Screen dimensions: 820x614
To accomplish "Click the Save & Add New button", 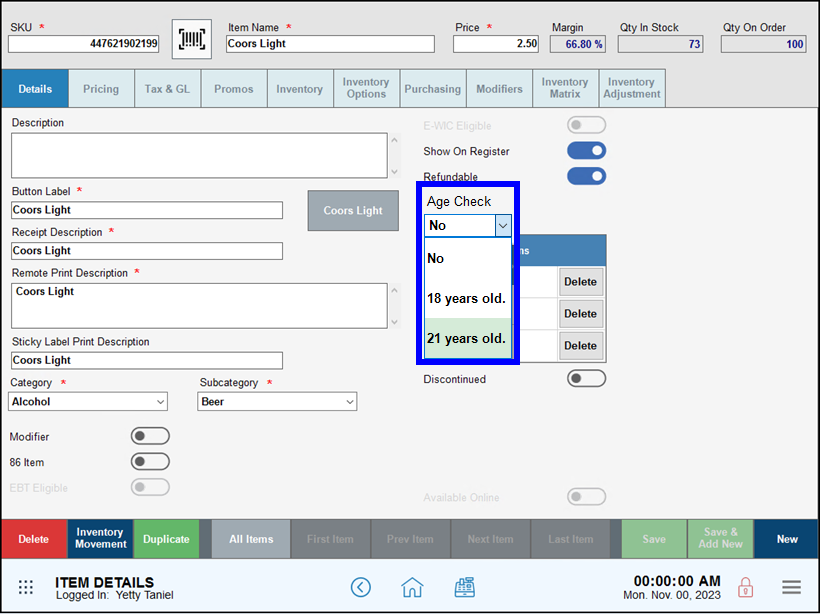I will click(x=721, y=539).
